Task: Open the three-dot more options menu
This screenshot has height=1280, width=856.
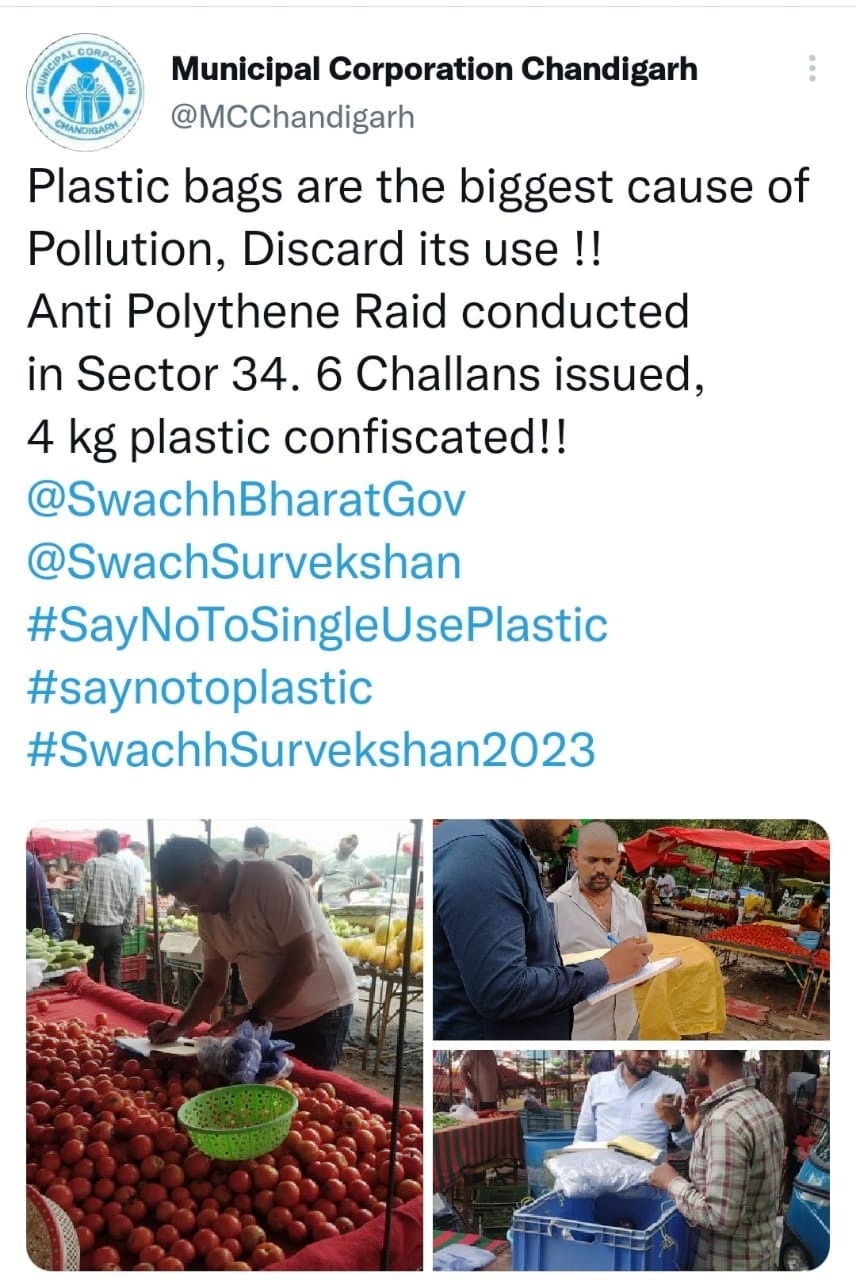Action: pos(811,69)
